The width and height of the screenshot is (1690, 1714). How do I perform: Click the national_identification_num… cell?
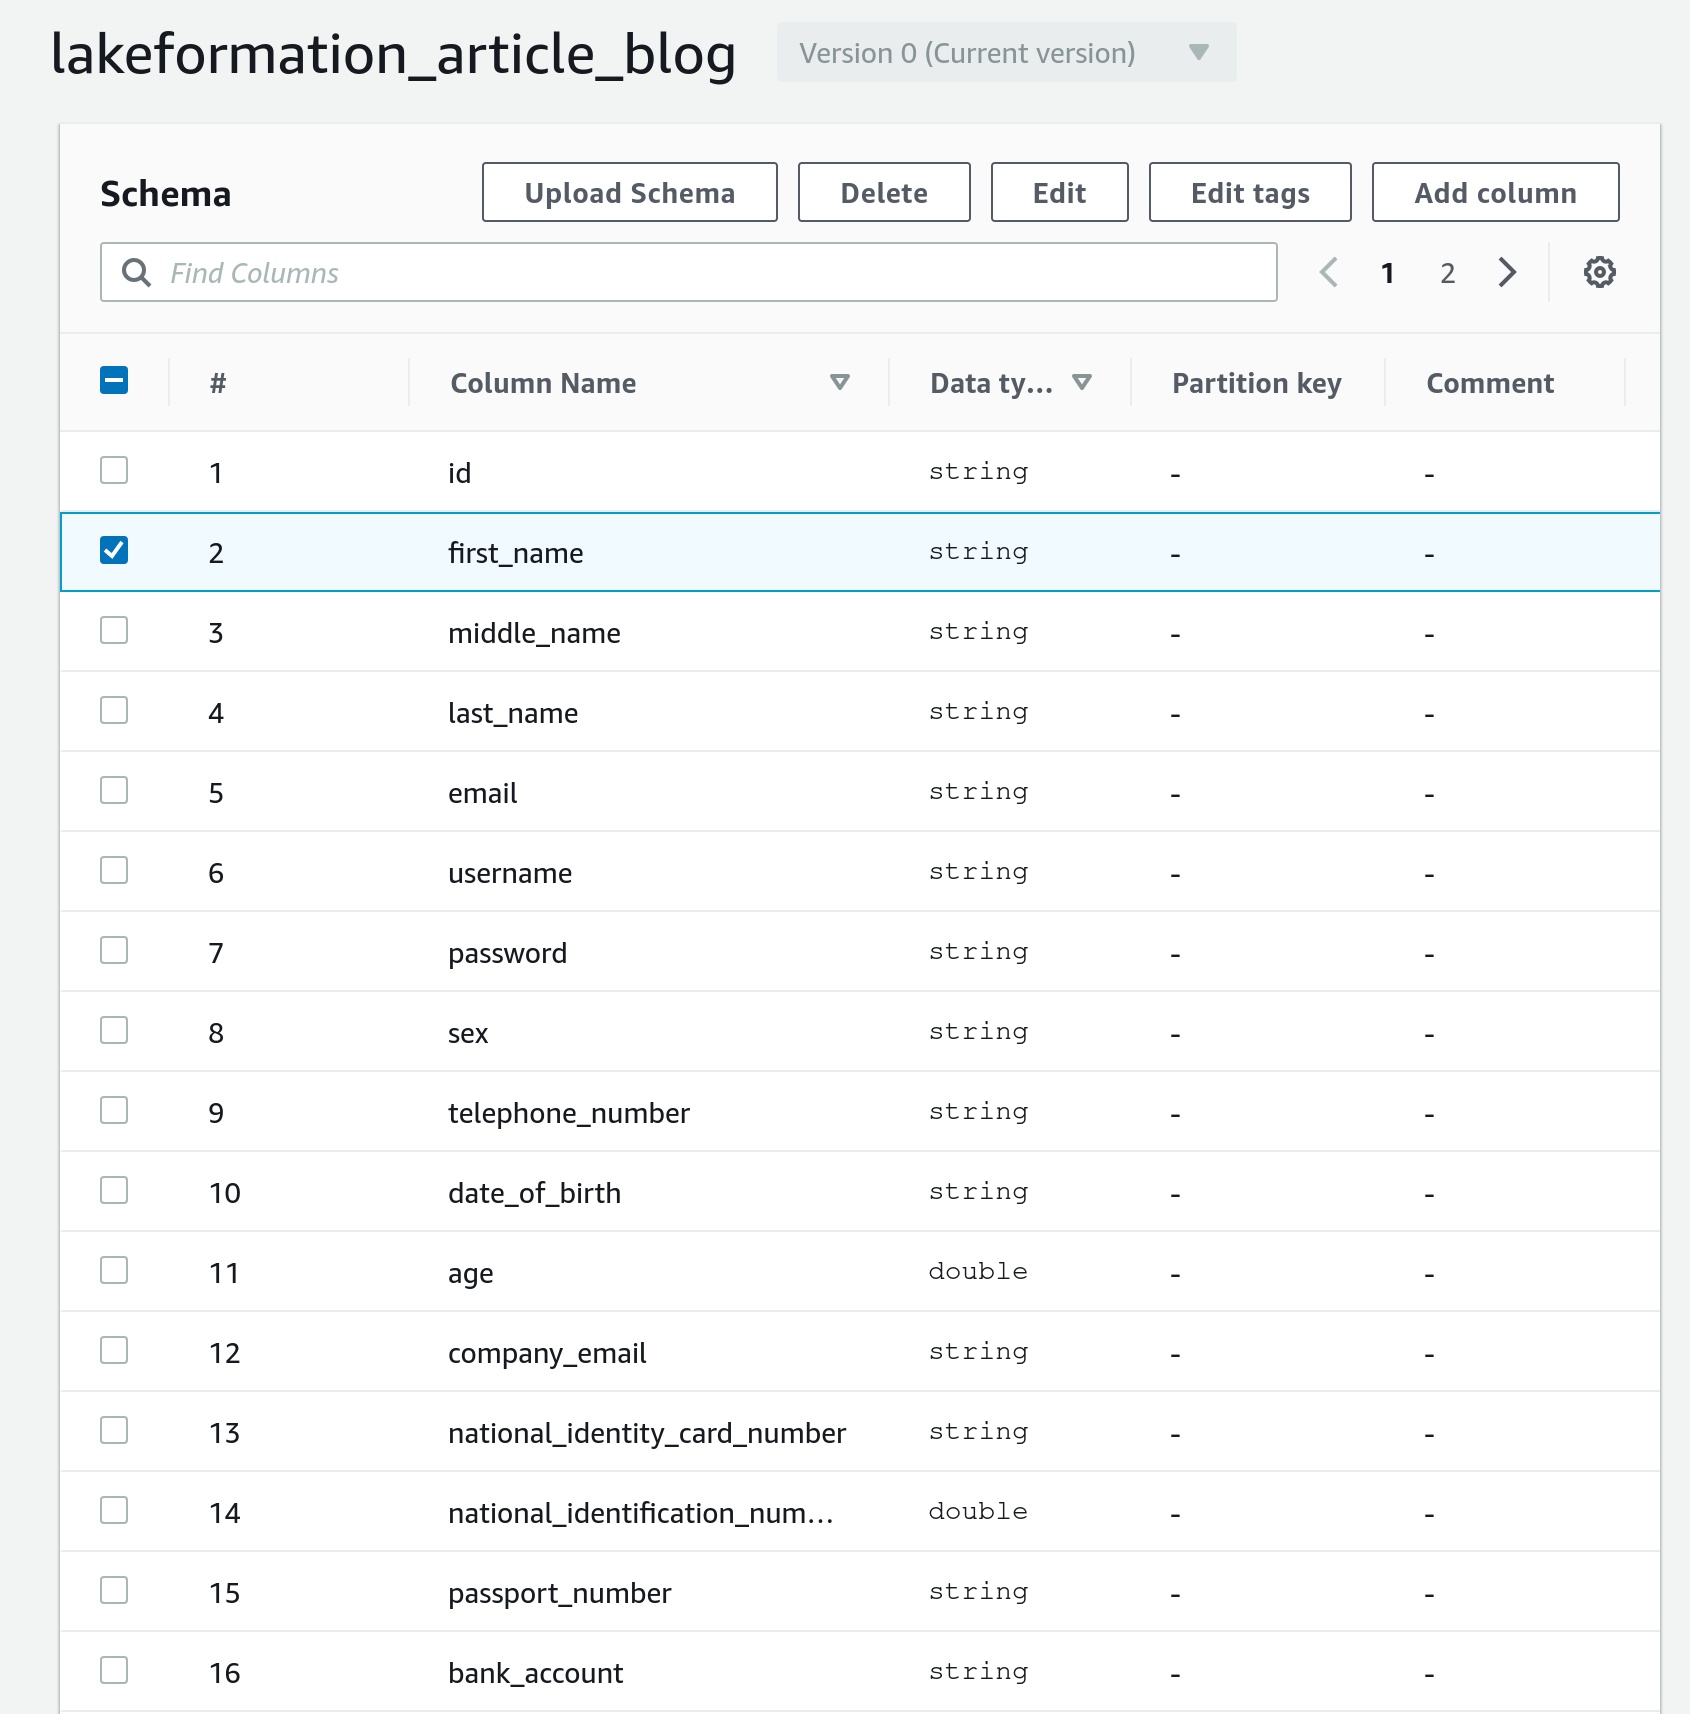pos(640,1513)
